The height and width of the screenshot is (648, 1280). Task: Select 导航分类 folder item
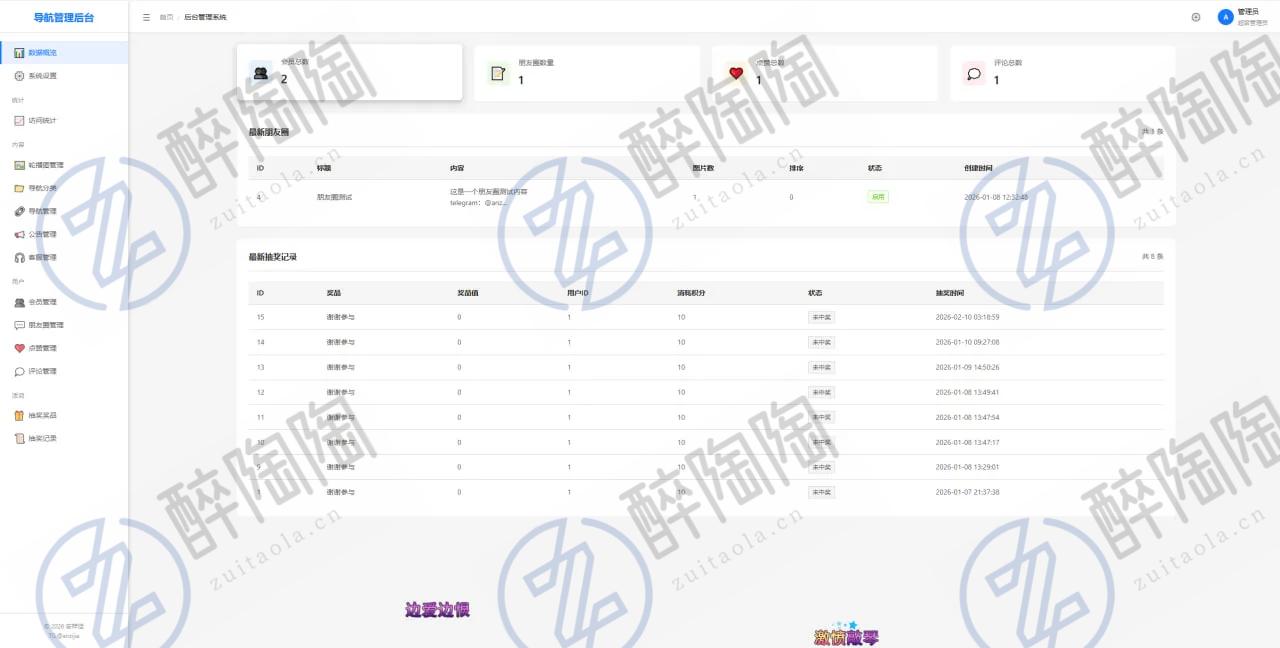point(42,188)
